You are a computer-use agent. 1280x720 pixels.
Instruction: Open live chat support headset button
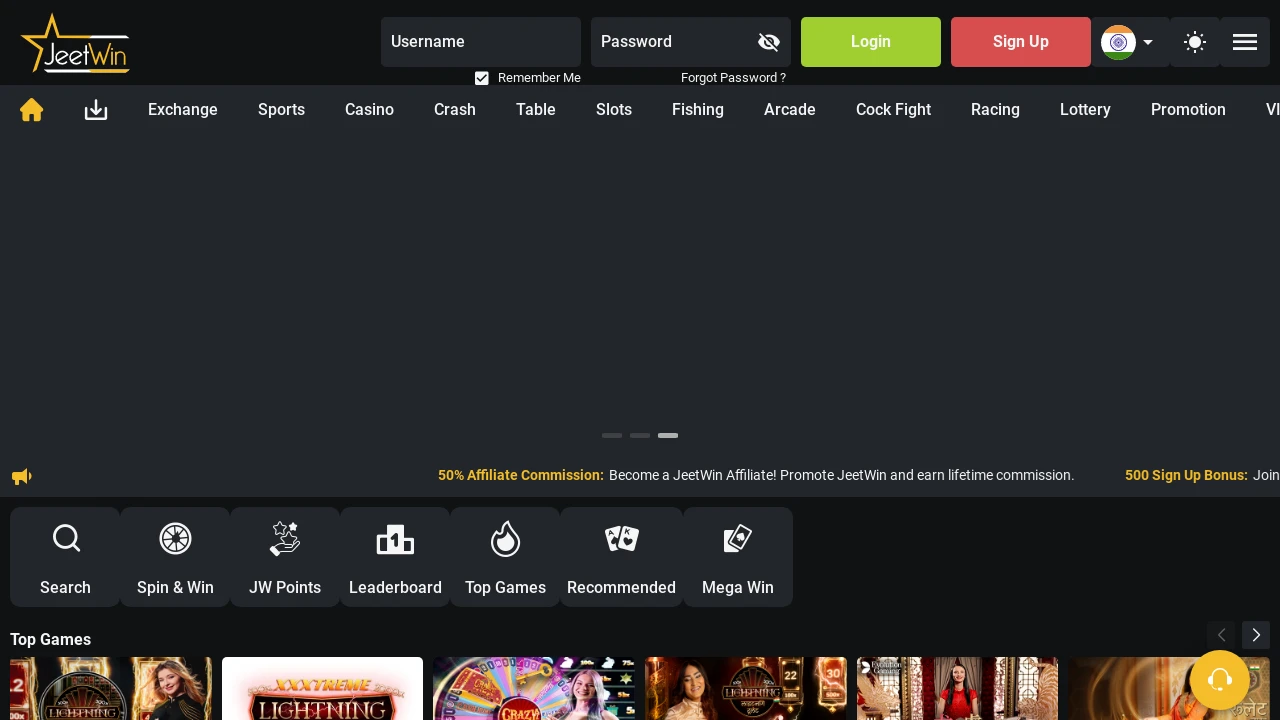[x=1220, y=680]
